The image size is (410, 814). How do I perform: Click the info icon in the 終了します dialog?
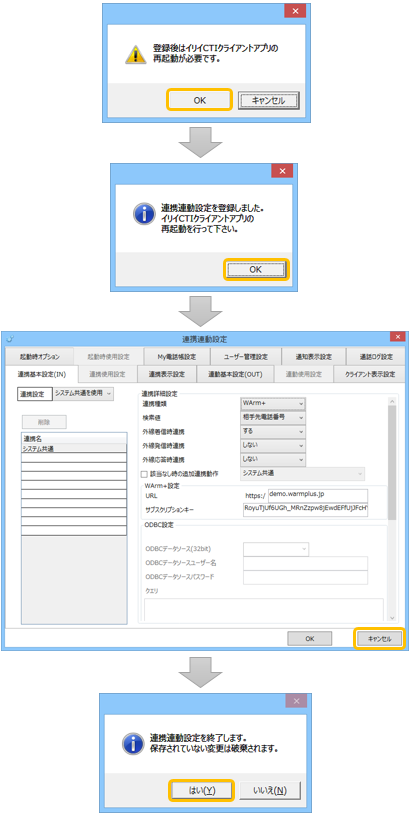click(133, 743)
